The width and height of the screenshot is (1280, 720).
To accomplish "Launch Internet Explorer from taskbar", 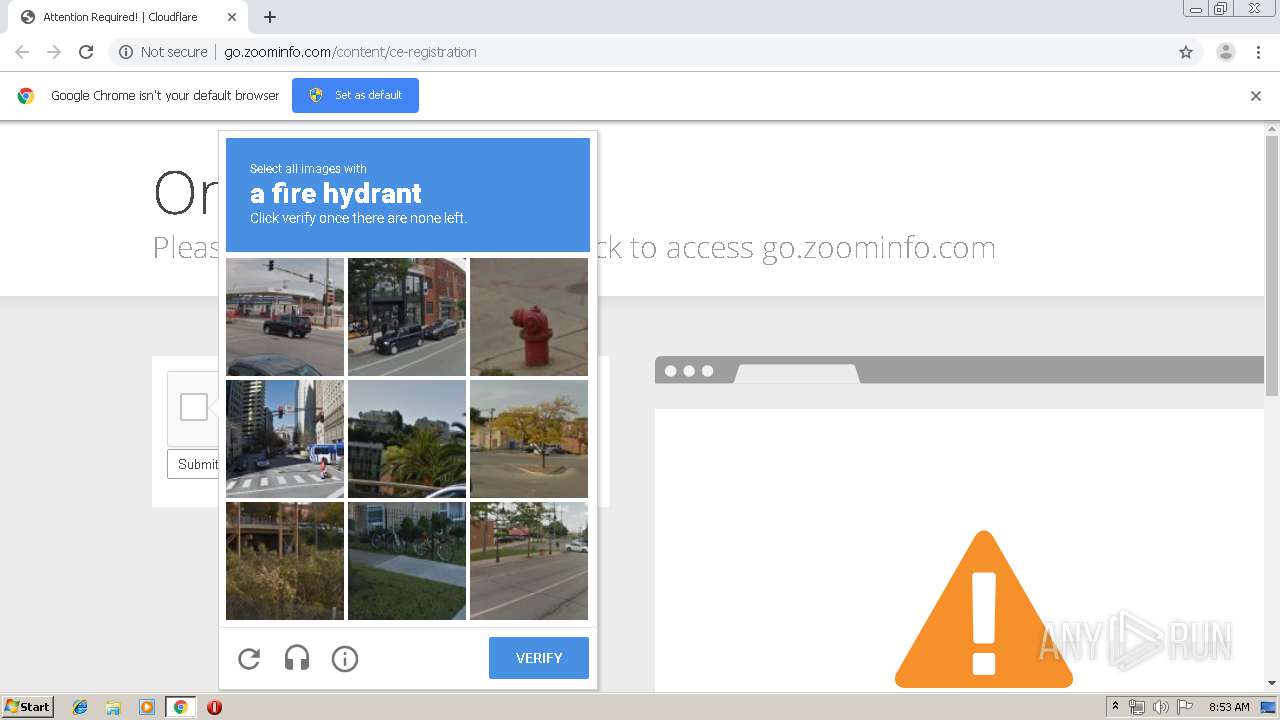I will click(80, 707).
